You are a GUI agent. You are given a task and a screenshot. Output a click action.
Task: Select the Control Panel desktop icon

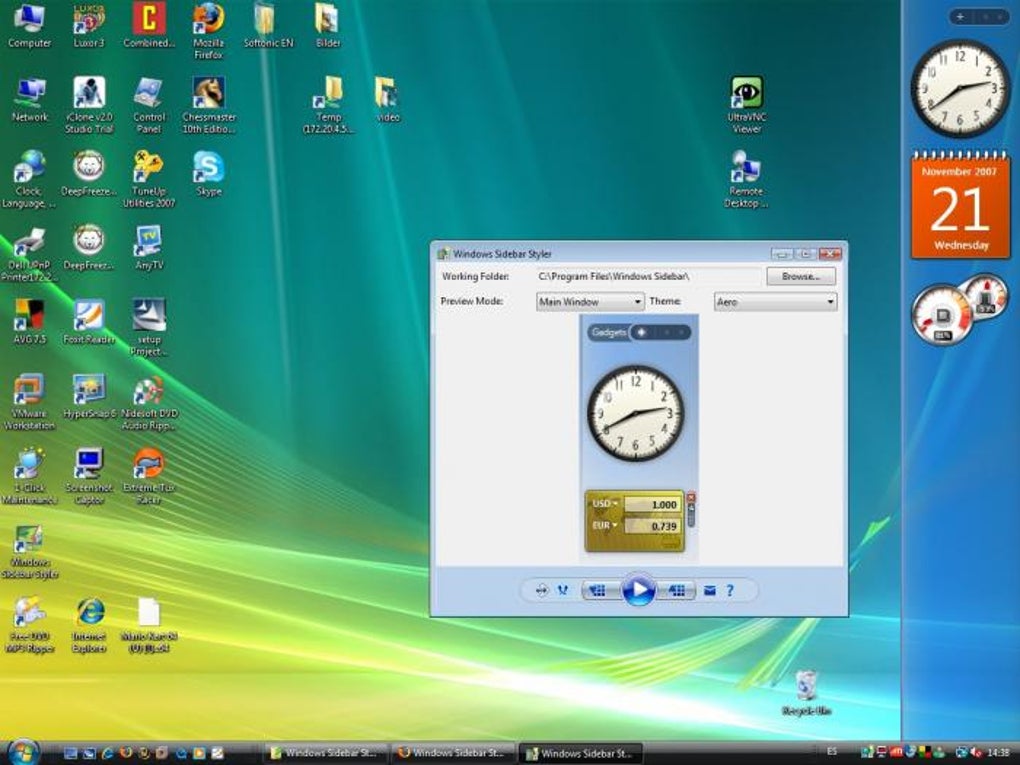(x=149, y=106)
